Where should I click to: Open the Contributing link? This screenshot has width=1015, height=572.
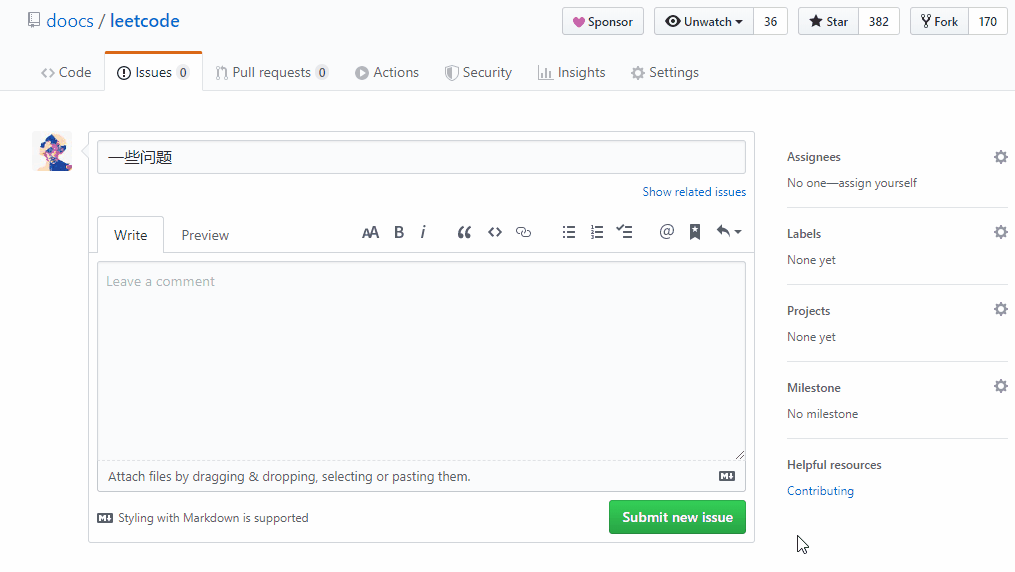pyautogui.click(x=820, y=490)
